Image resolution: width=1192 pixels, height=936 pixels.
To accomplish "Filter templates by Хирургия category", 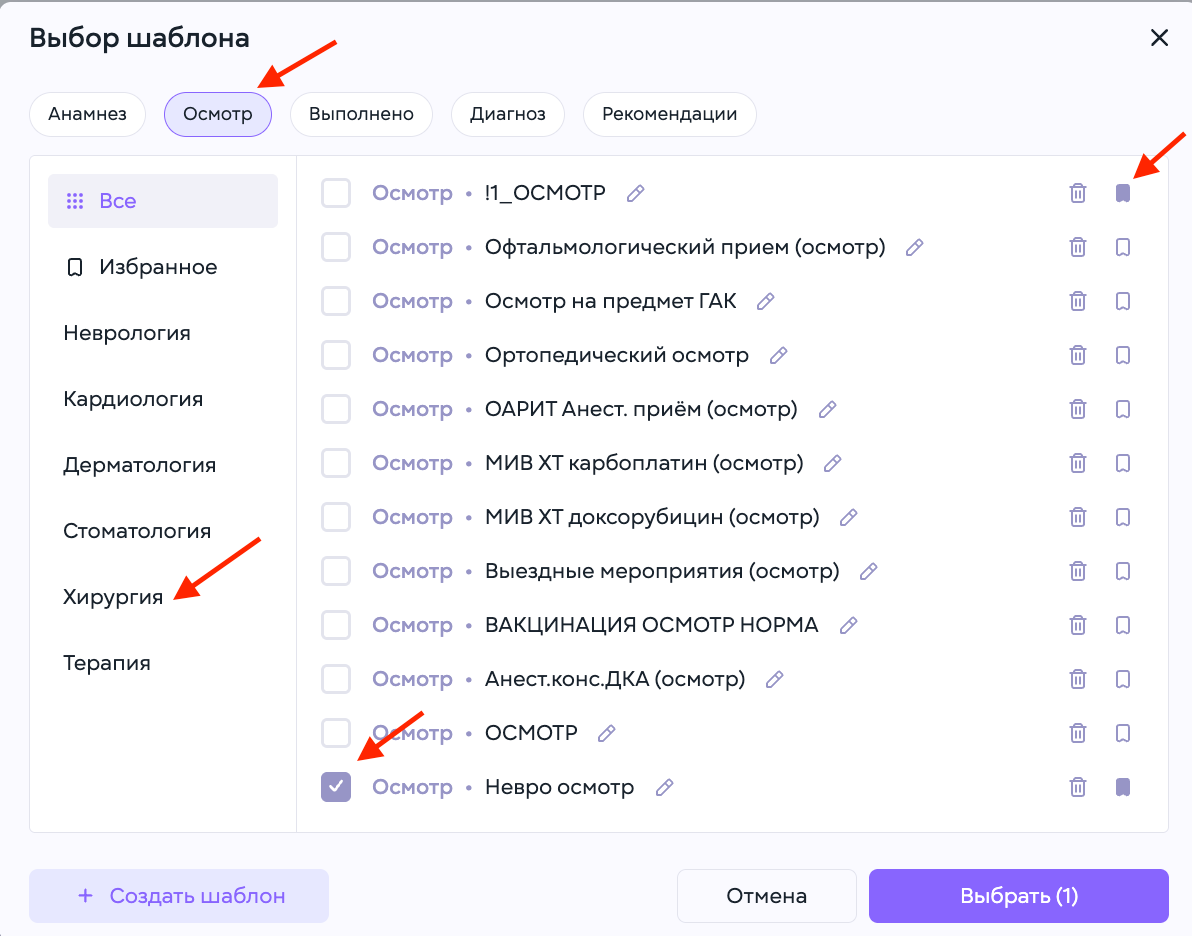I will coord(113,597).
